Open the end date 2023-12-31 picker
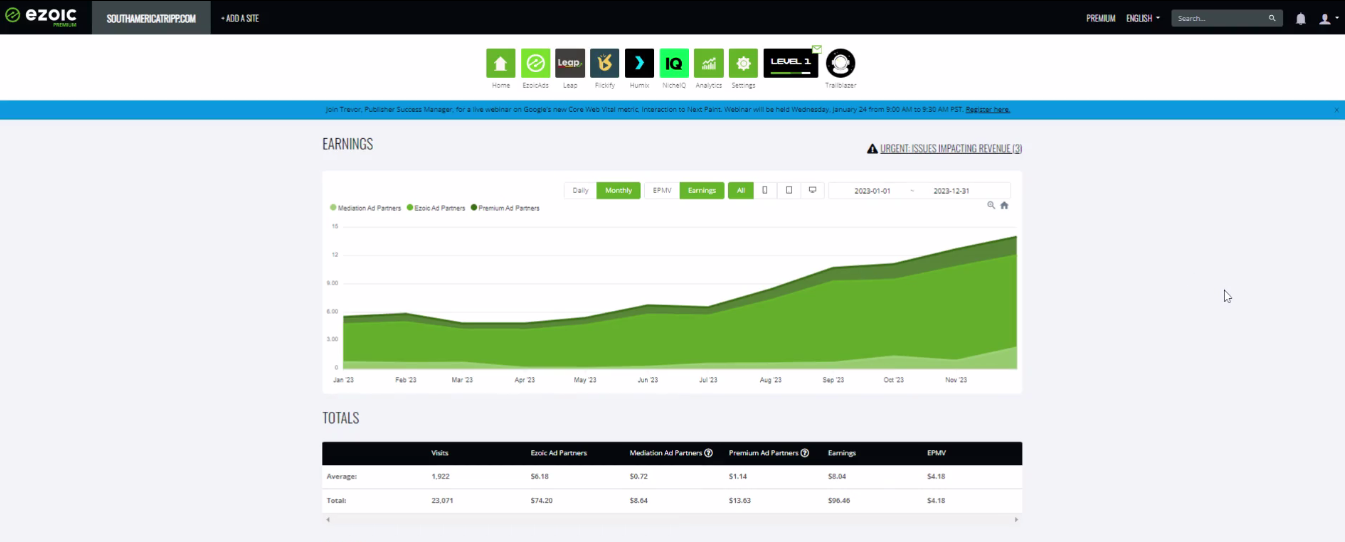The height and width of the screenshot is (542, 1345). tap(951, 190)
